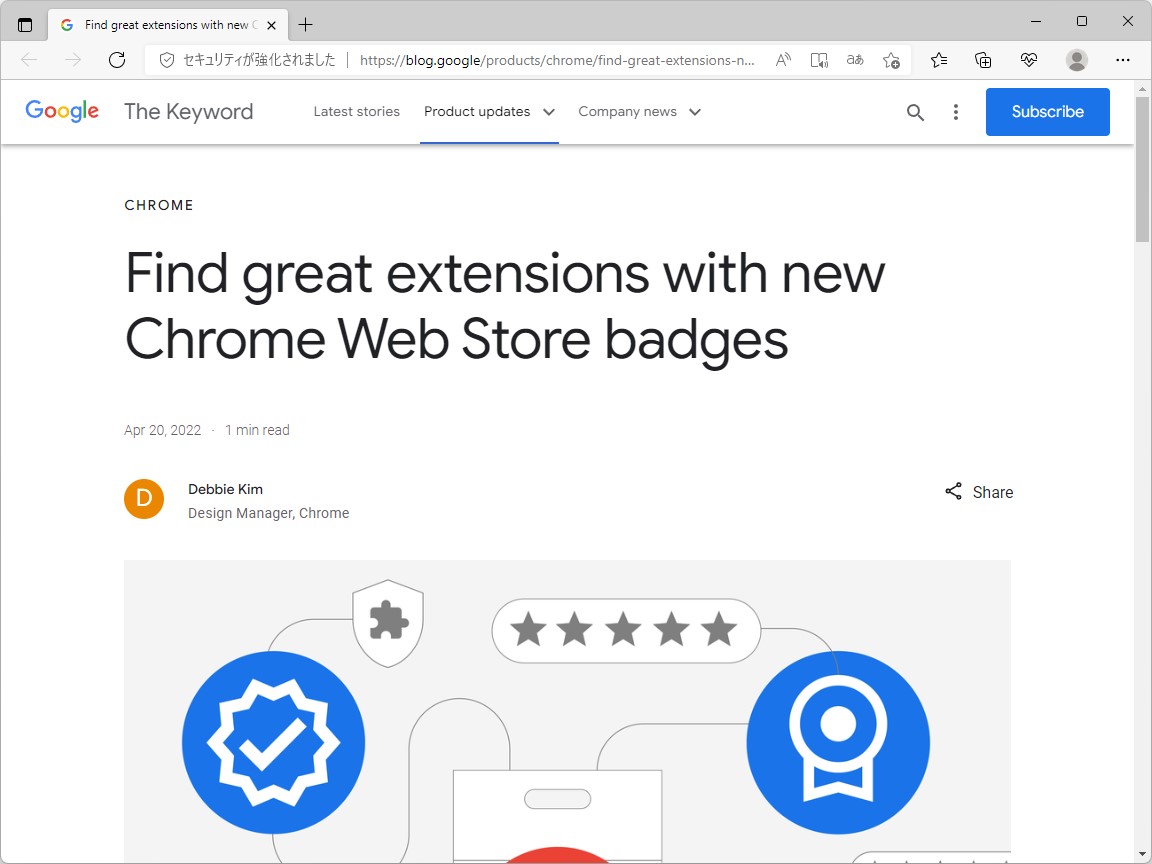Viewport: 1152px width, 864px height.
Task: Minimize the browser window
Action: point(1036,21)
